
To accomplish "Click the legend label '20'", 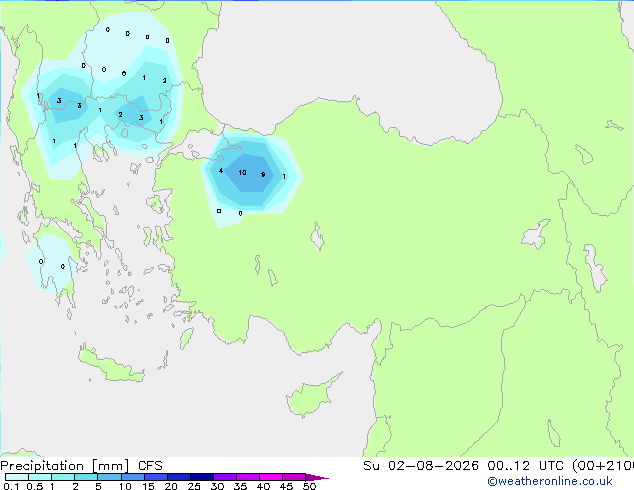I will [171, 486].
